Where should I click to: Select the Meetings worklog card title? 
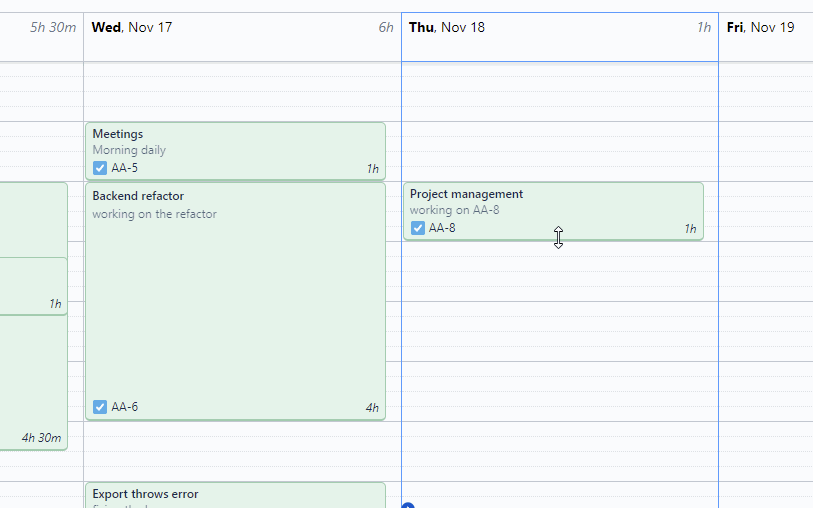click(118, 134)
